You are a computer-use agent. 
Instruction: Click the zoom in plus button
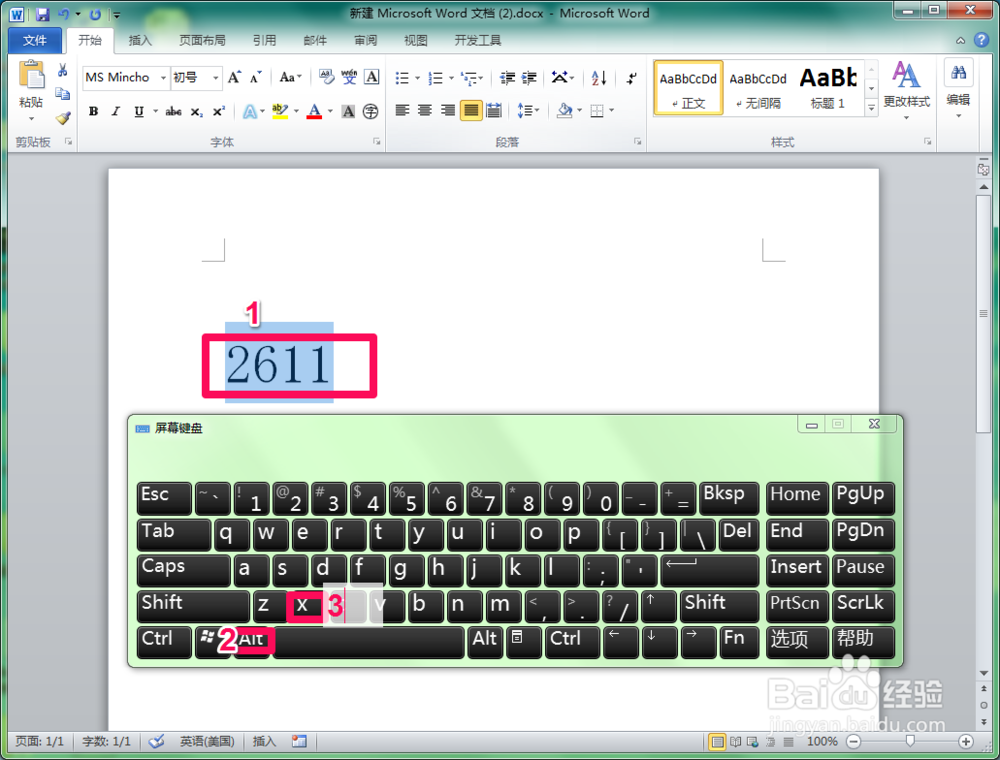(966, 741)
